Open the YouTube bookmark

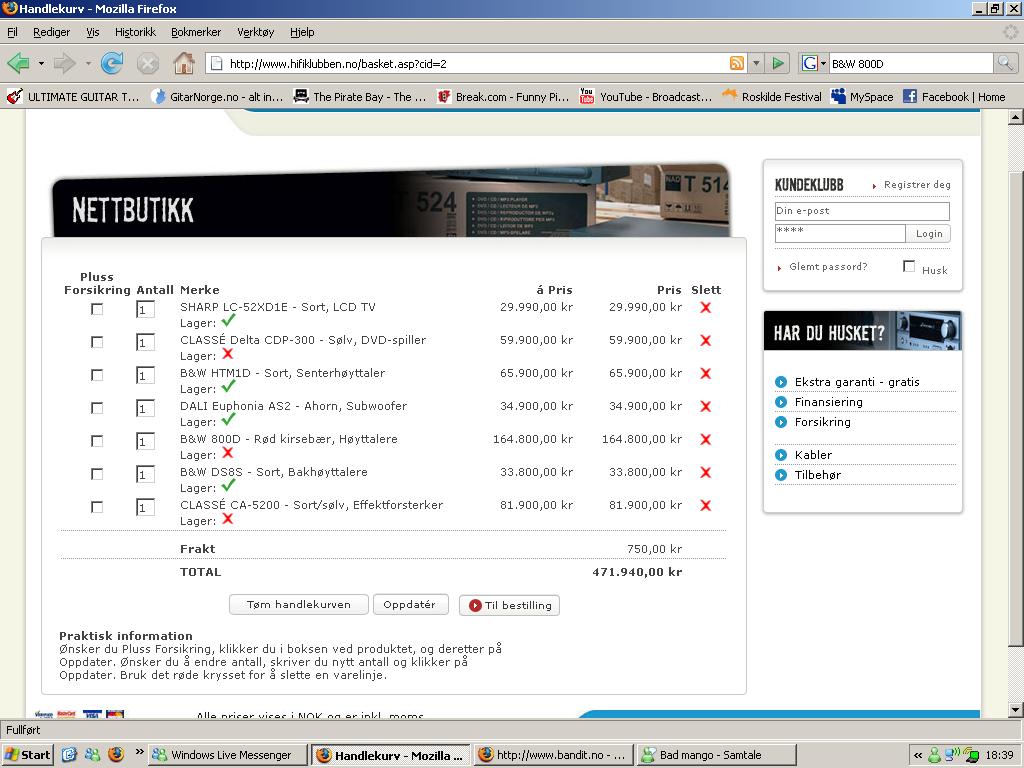click(x=645, y=97)
